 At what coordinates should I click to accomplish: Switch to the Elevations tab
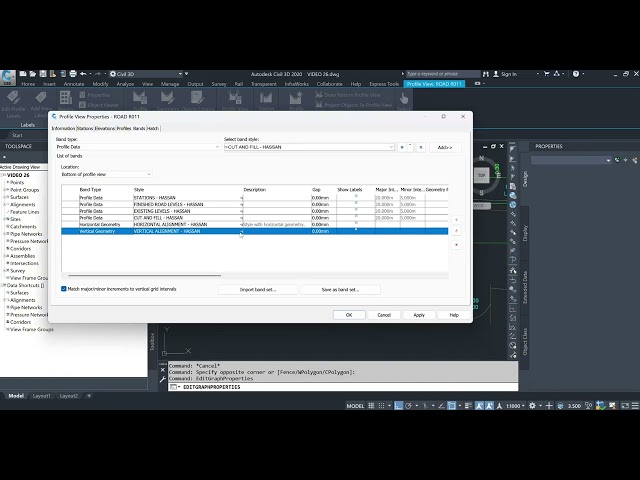pos(105,128)
